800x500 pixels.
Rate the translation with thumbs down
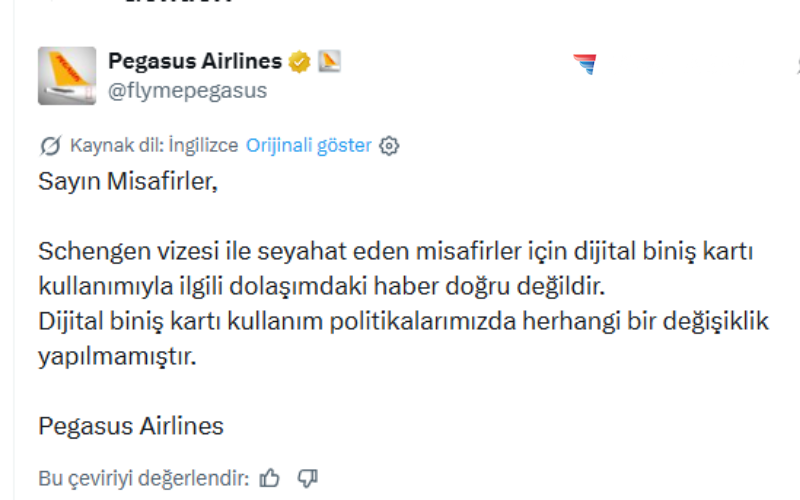pos(308,478)
